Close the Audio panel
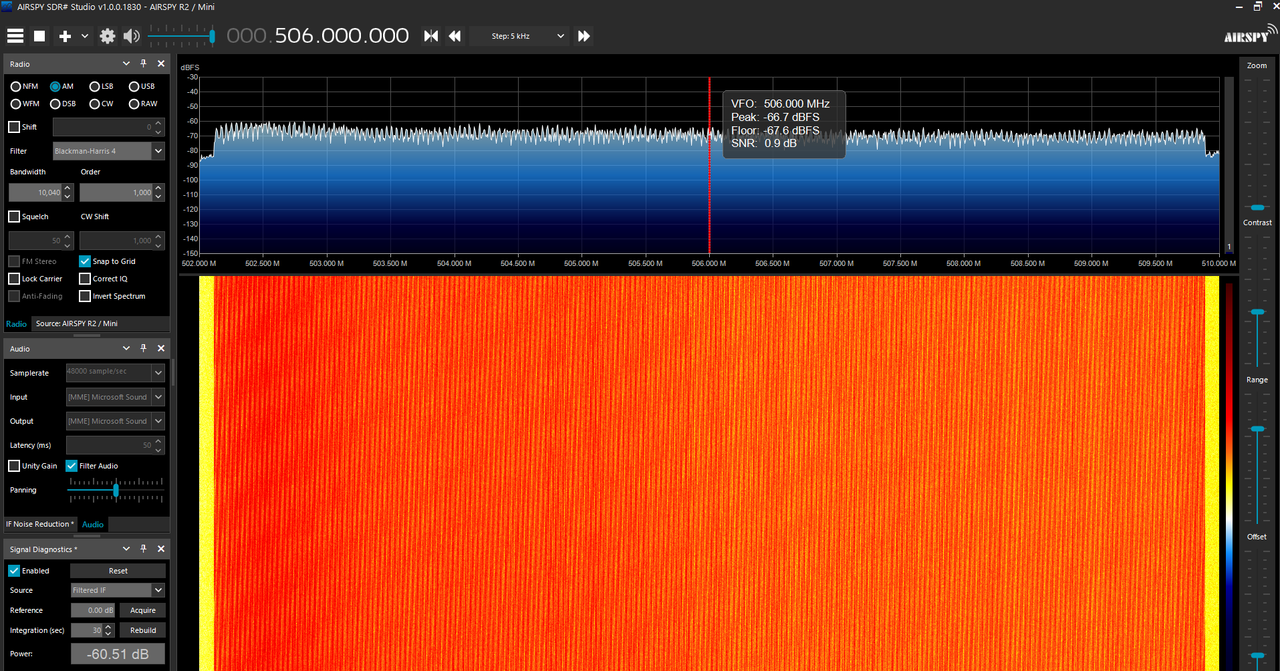The height and width of the screenshot is (671, 1280). 160,348
